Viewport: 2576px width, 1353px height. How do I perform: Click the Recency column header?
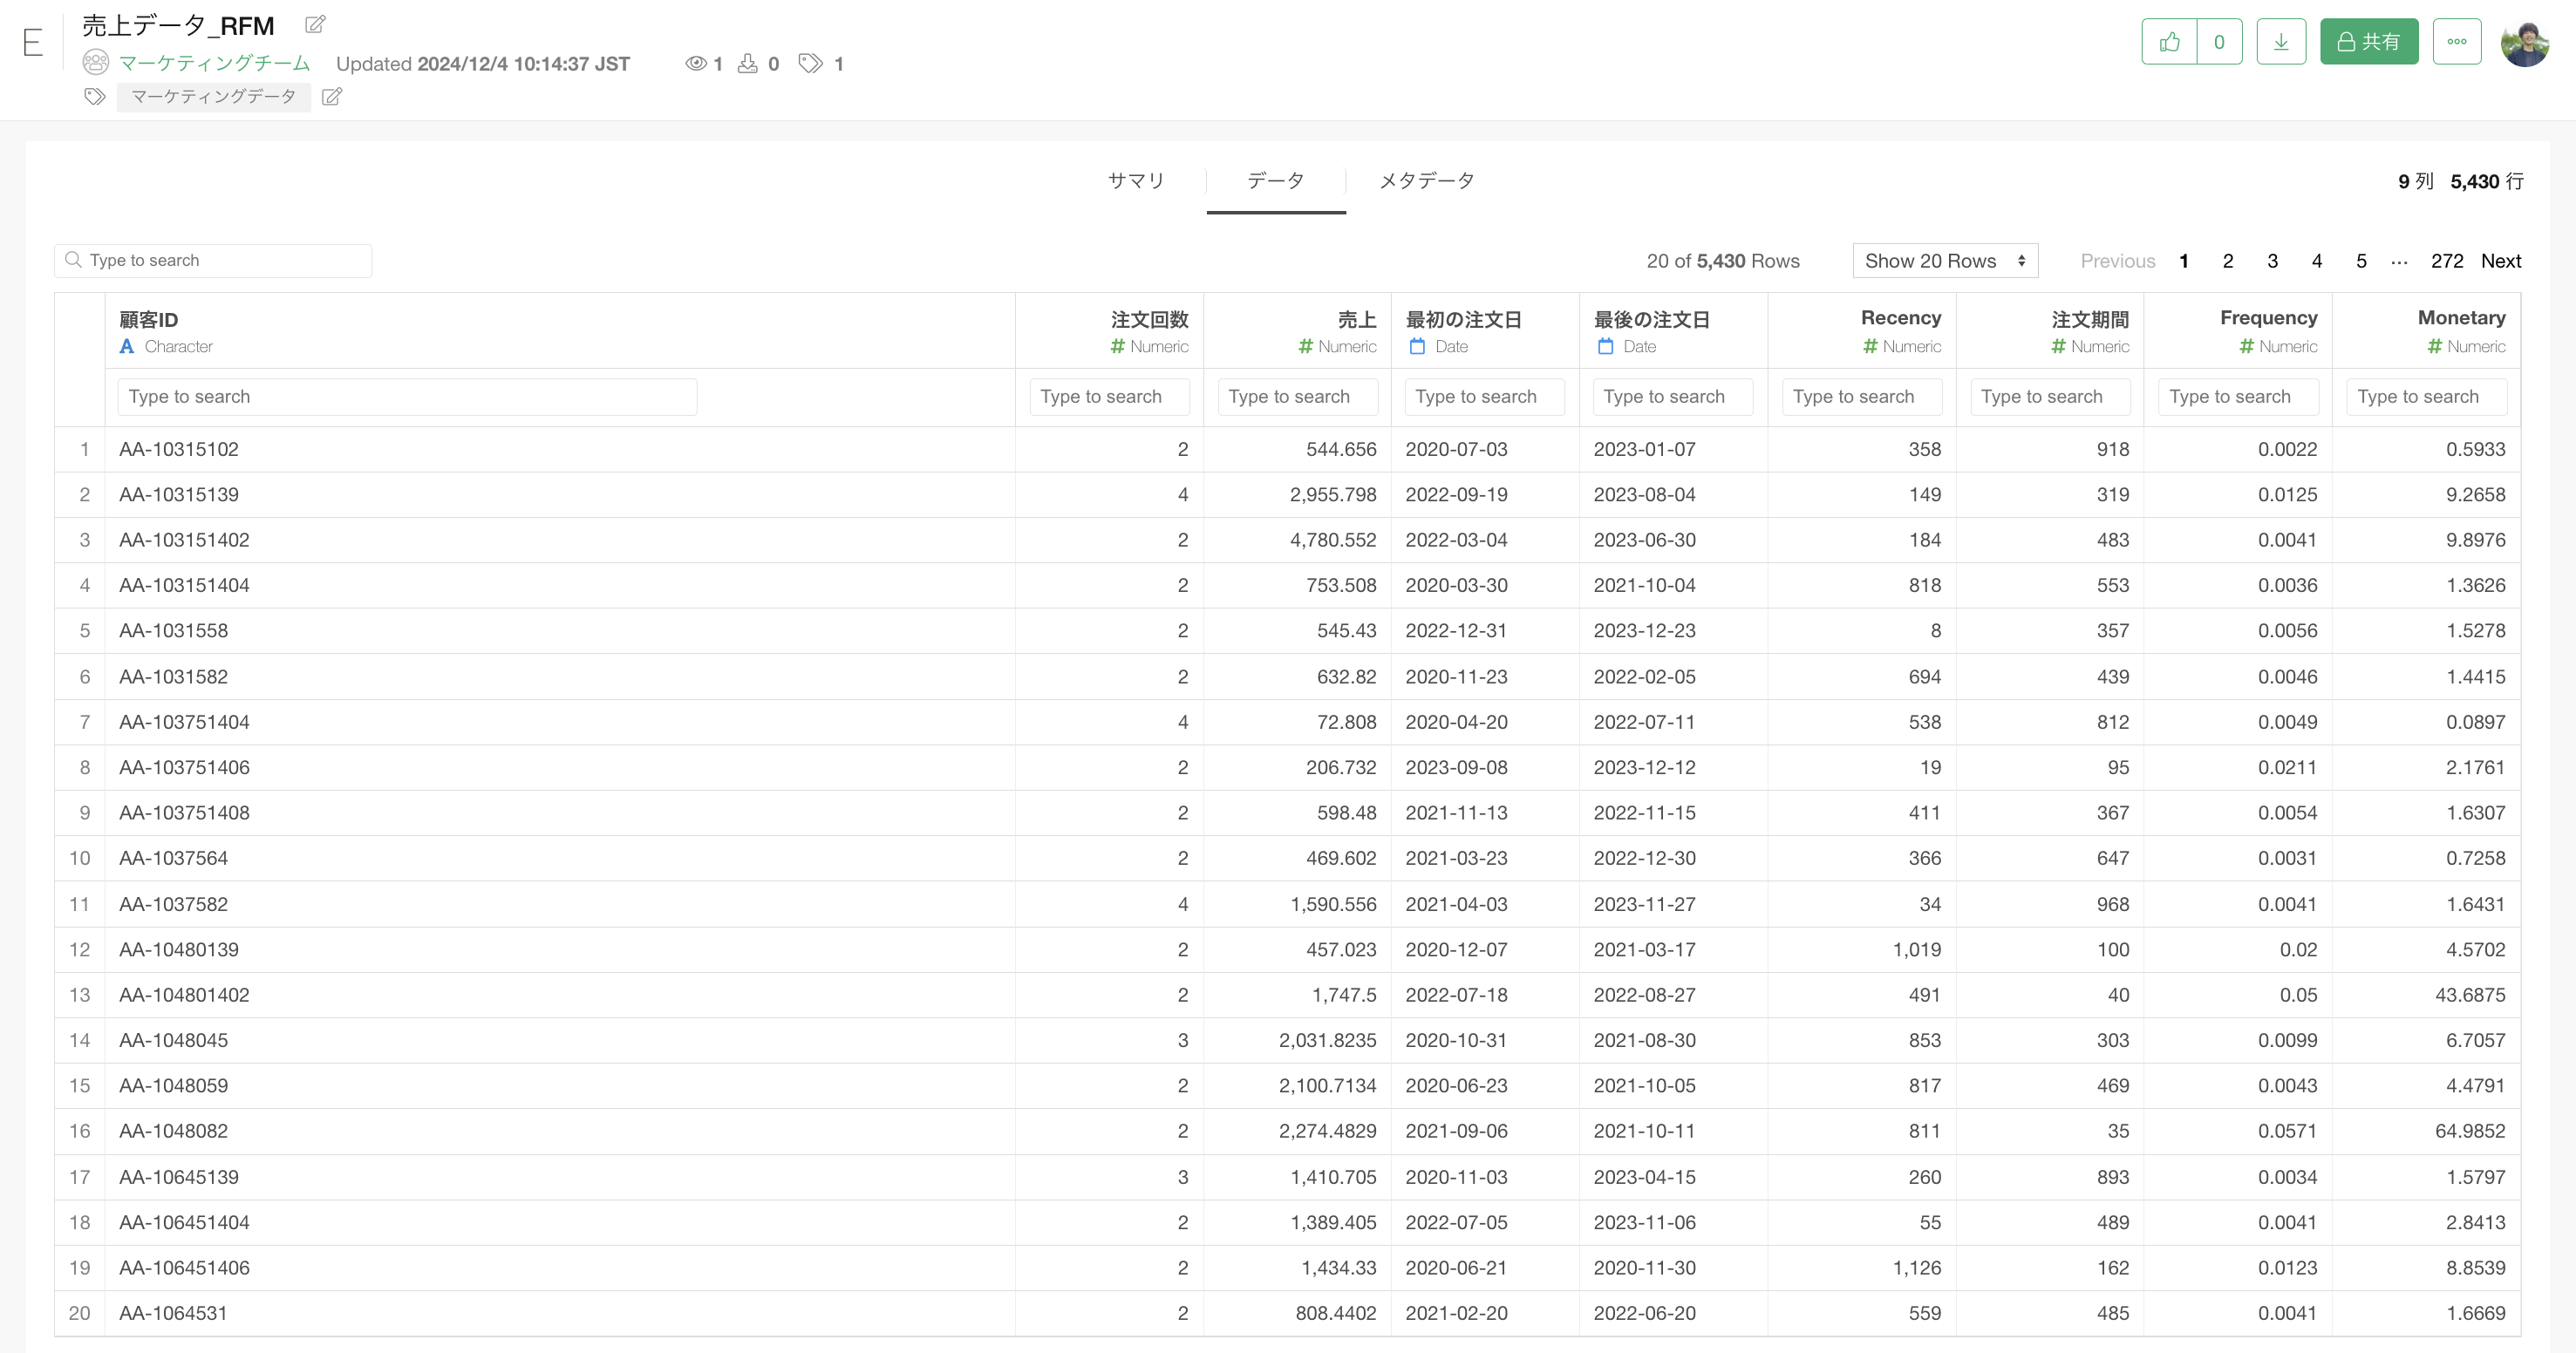1900,318
